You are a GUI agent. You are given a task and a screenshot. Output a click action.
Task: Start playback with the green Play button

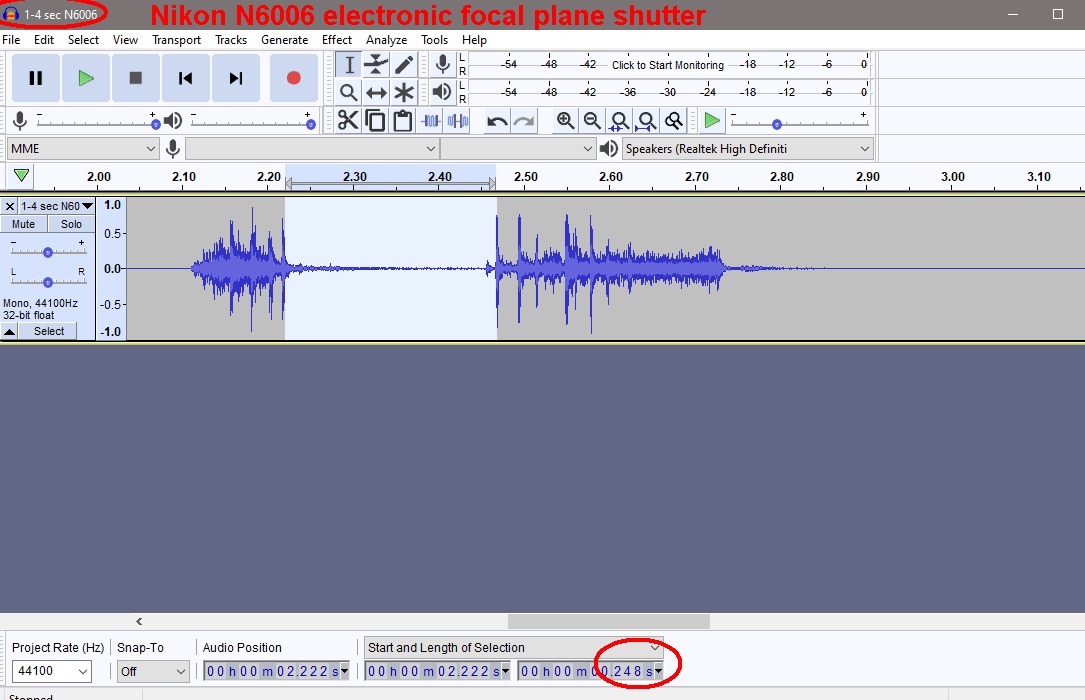86,78
